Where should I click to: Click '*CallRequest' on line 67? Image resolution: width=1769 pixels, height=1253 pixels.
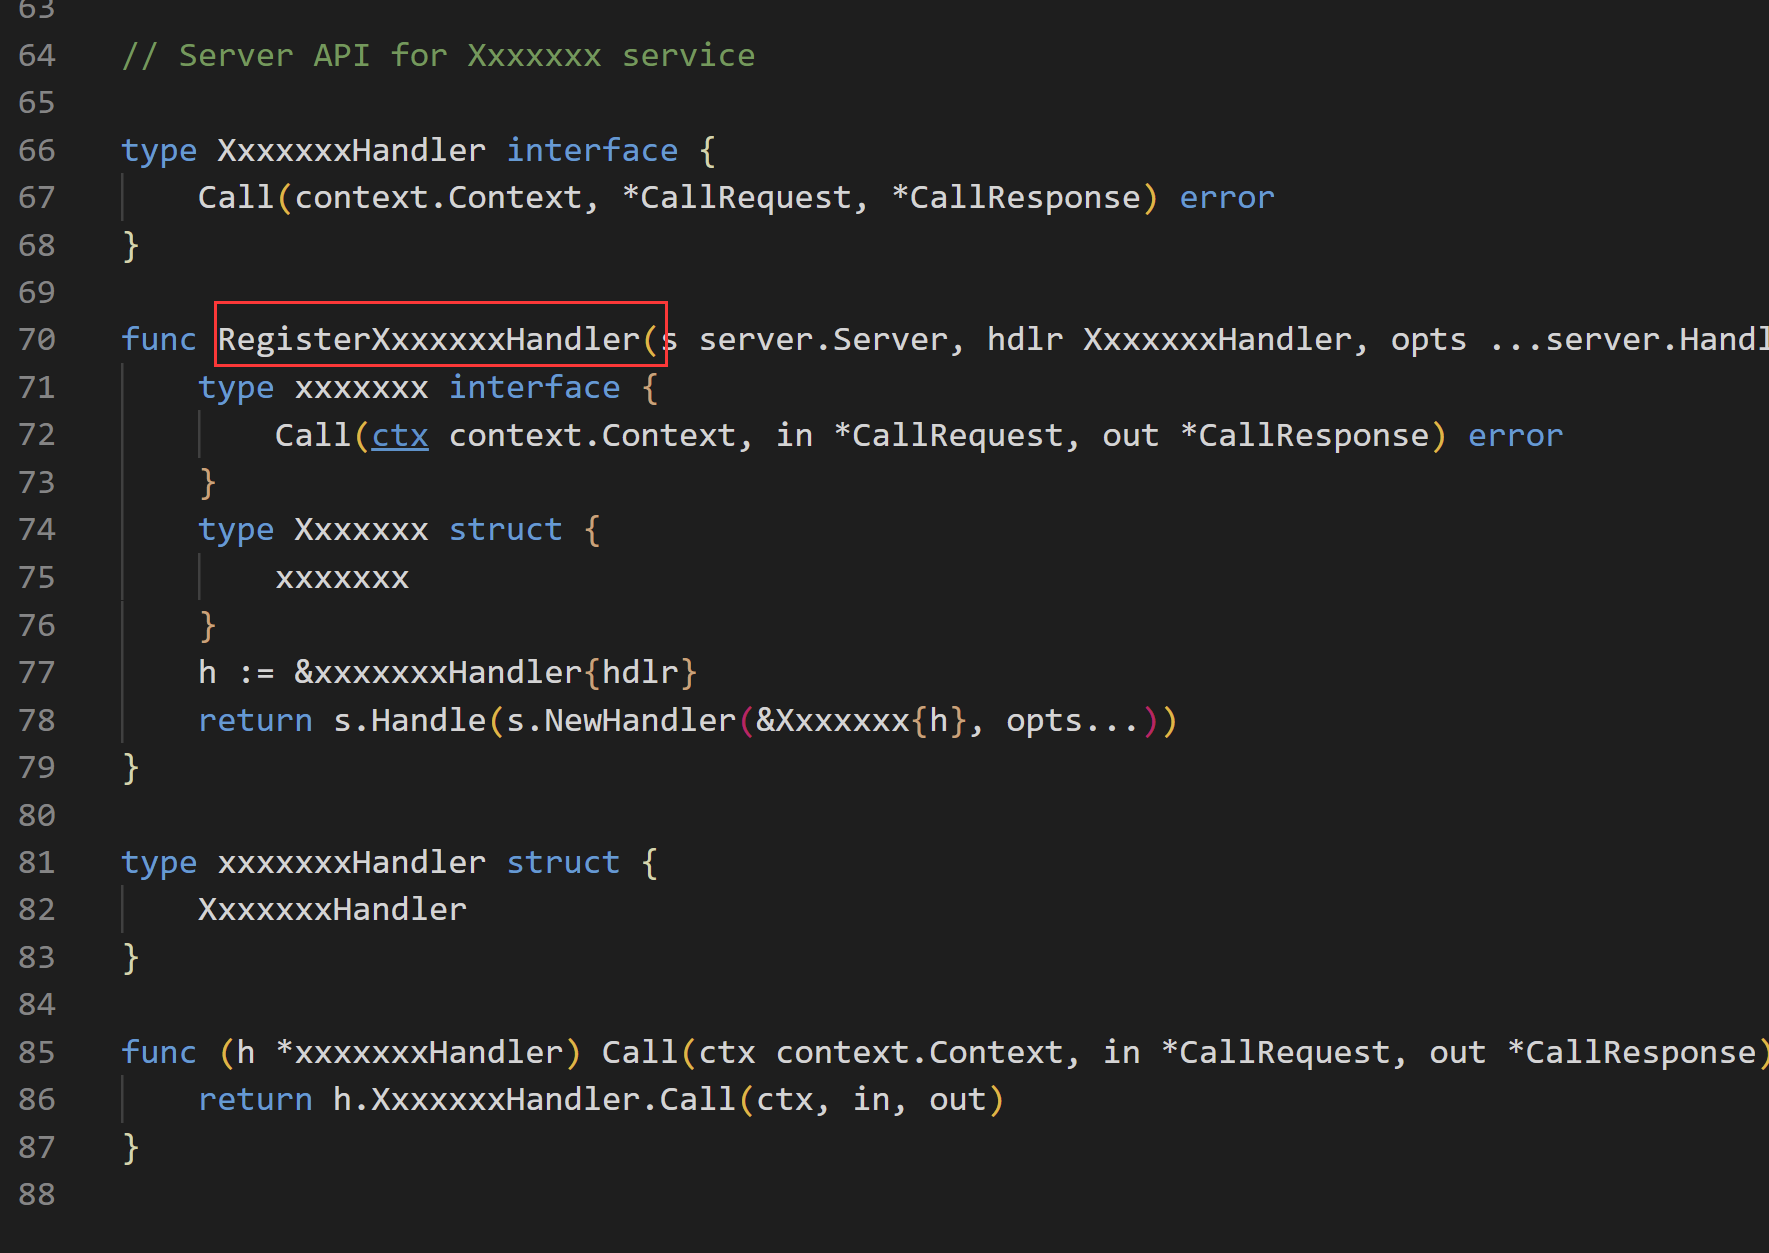736,197
